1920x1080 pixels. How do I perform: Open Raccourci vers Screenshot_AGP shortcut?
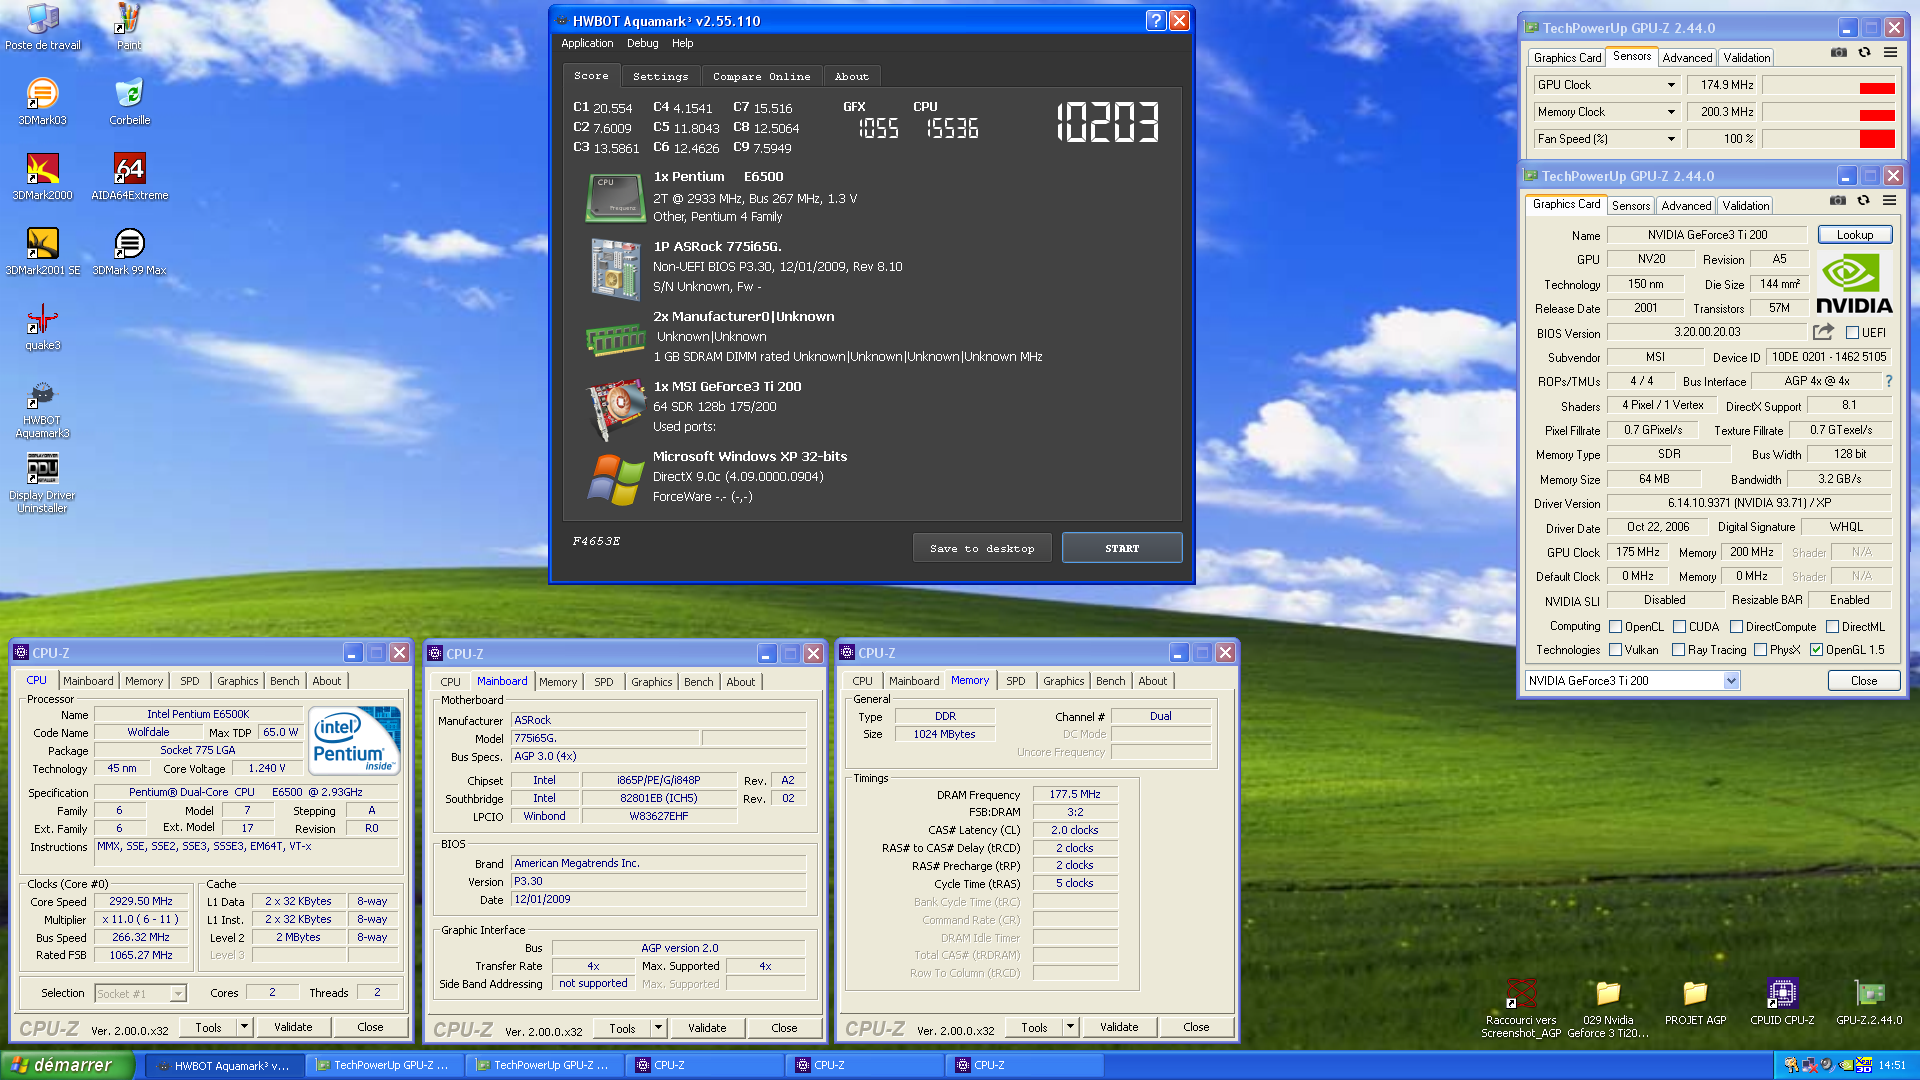pyautogui.click(x=1521, y=1008)
